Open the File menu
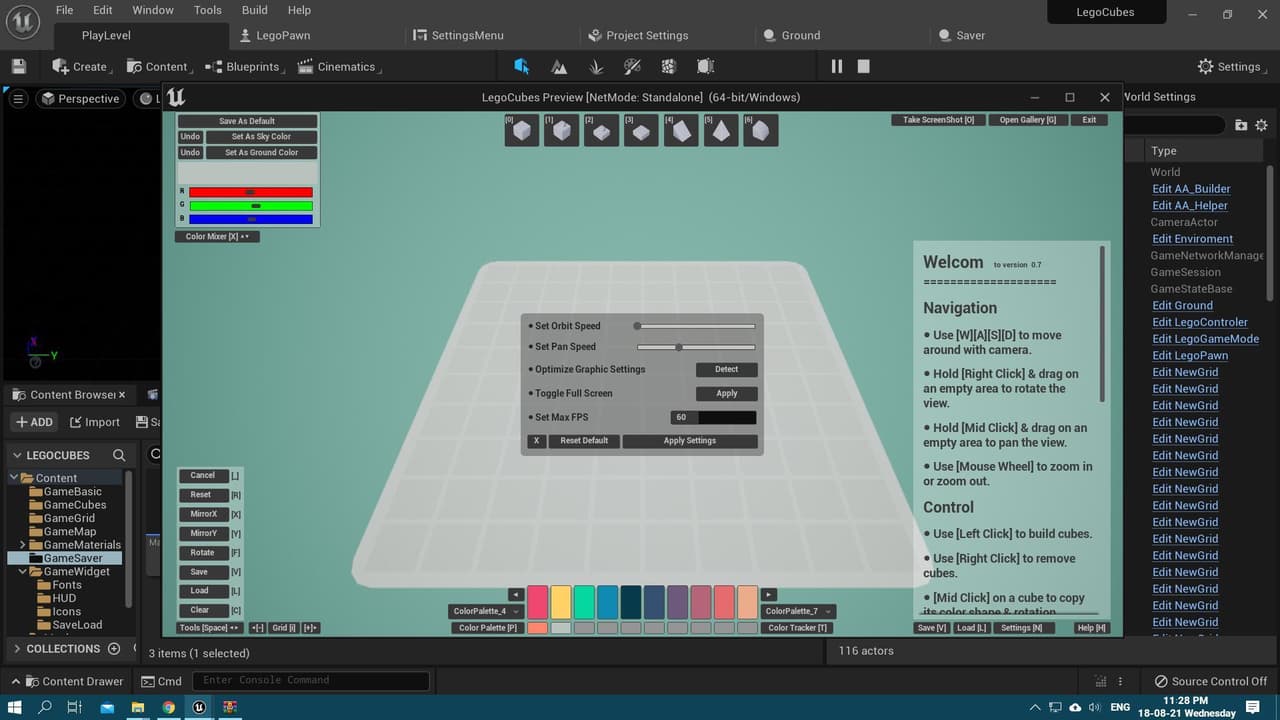1280x720 pixels. pos(65,10)
